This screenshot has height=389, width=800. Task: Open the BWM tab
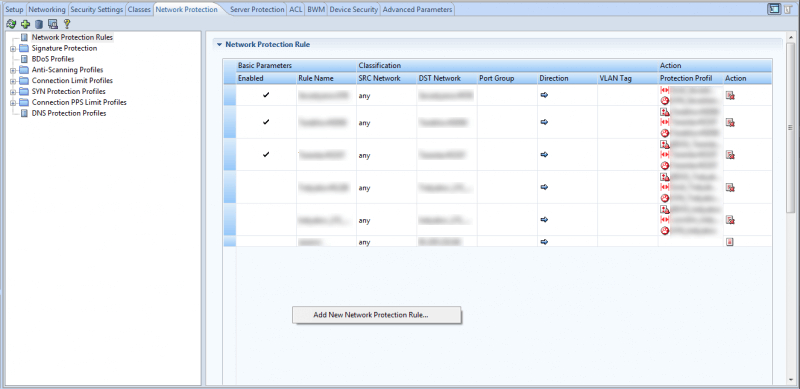coord(316,10)
